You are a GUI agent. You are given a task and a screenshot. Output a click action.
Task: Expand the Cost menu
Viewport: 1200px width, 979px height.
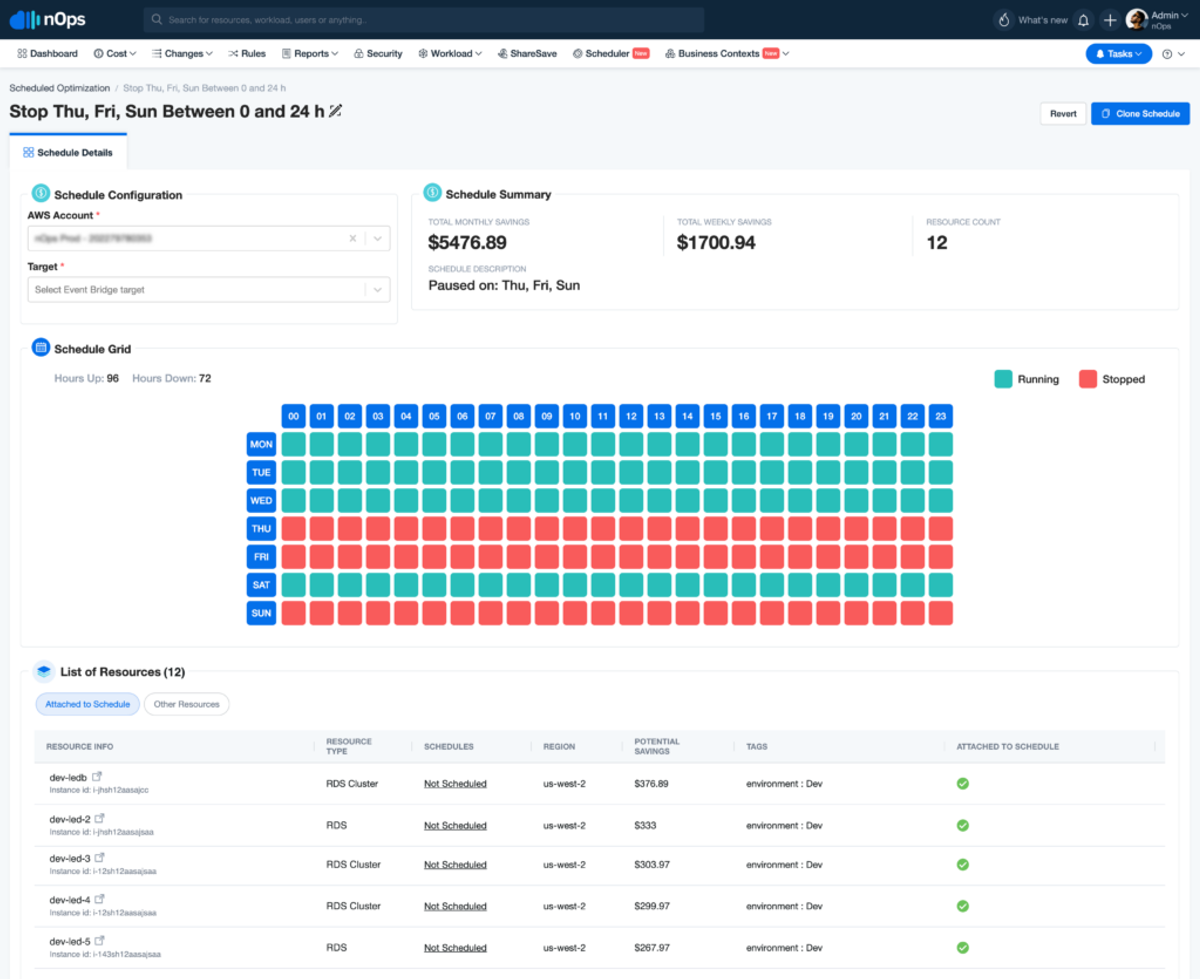116,54
